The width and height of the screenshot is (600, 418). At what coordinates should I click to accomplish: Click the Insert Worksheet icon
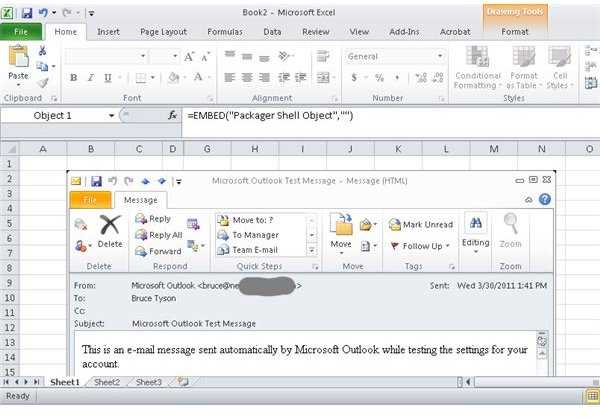(183, 382)
